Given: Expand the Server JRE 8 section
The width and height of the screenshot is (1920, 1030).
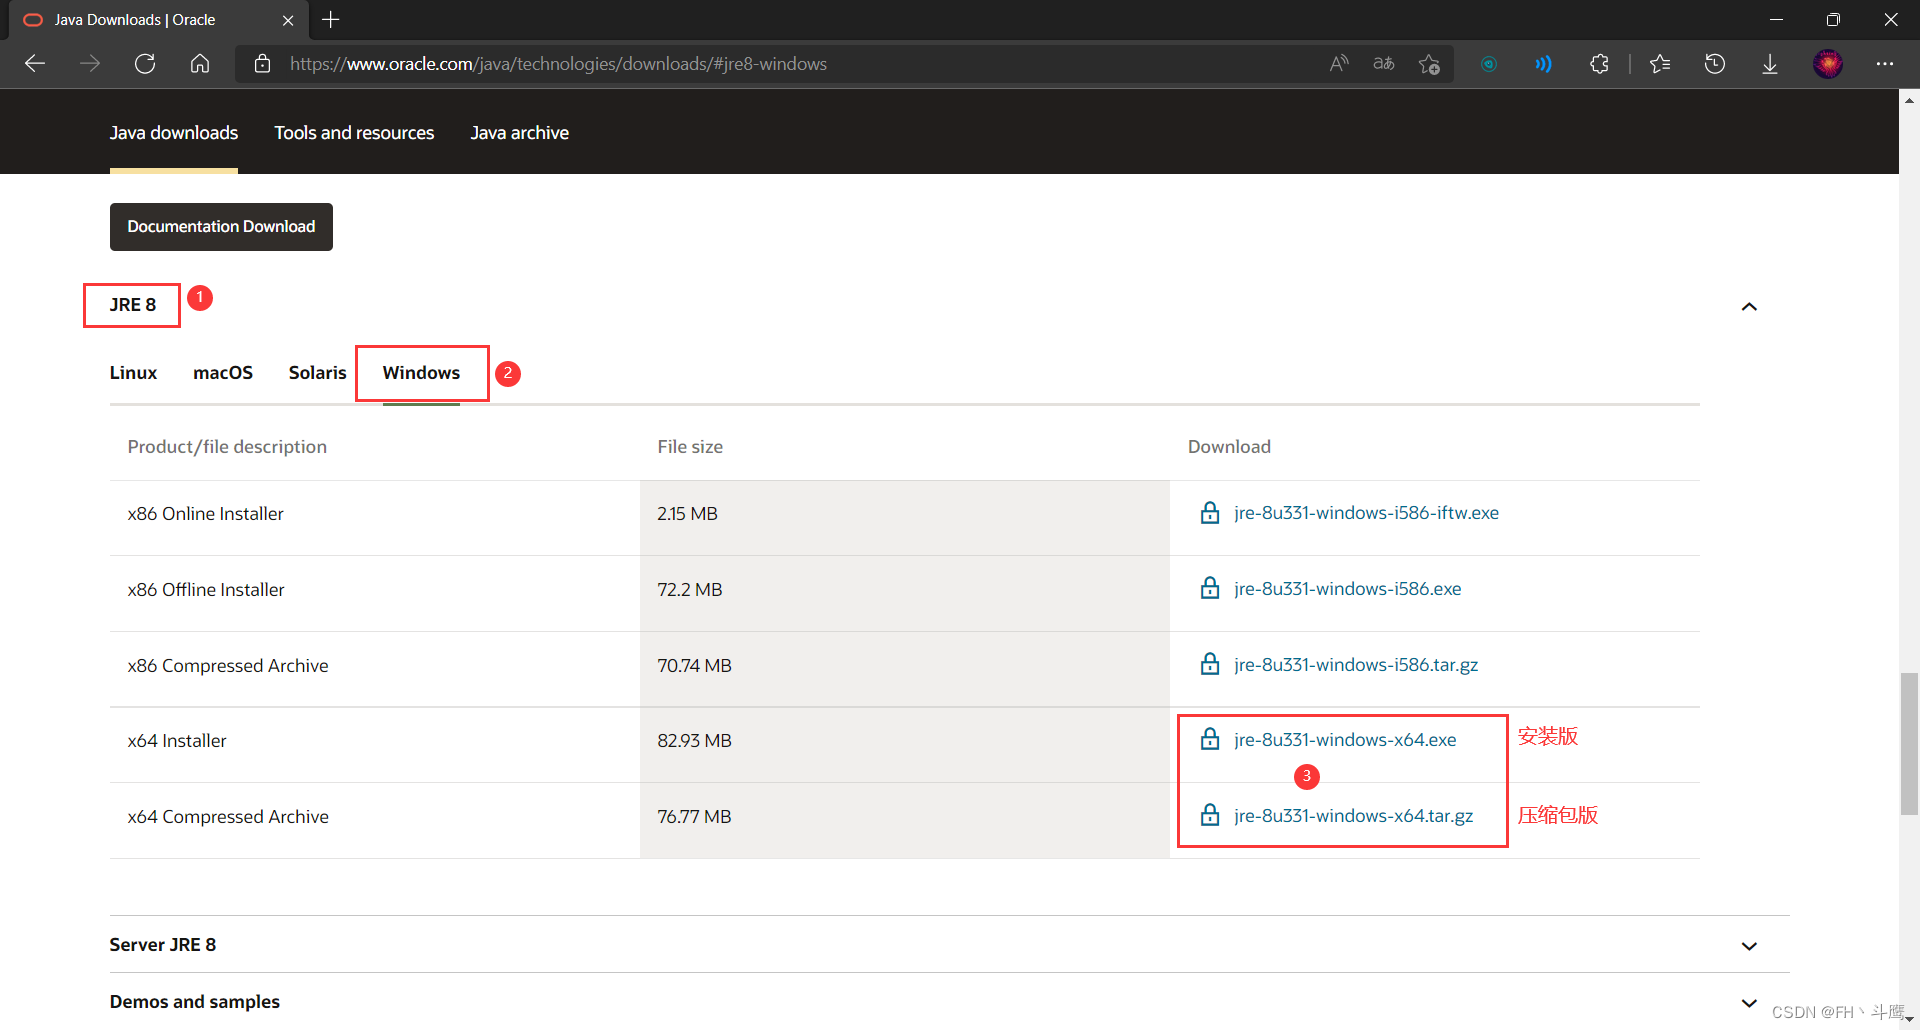Looking at the screenshot, I should (1749, 946).
